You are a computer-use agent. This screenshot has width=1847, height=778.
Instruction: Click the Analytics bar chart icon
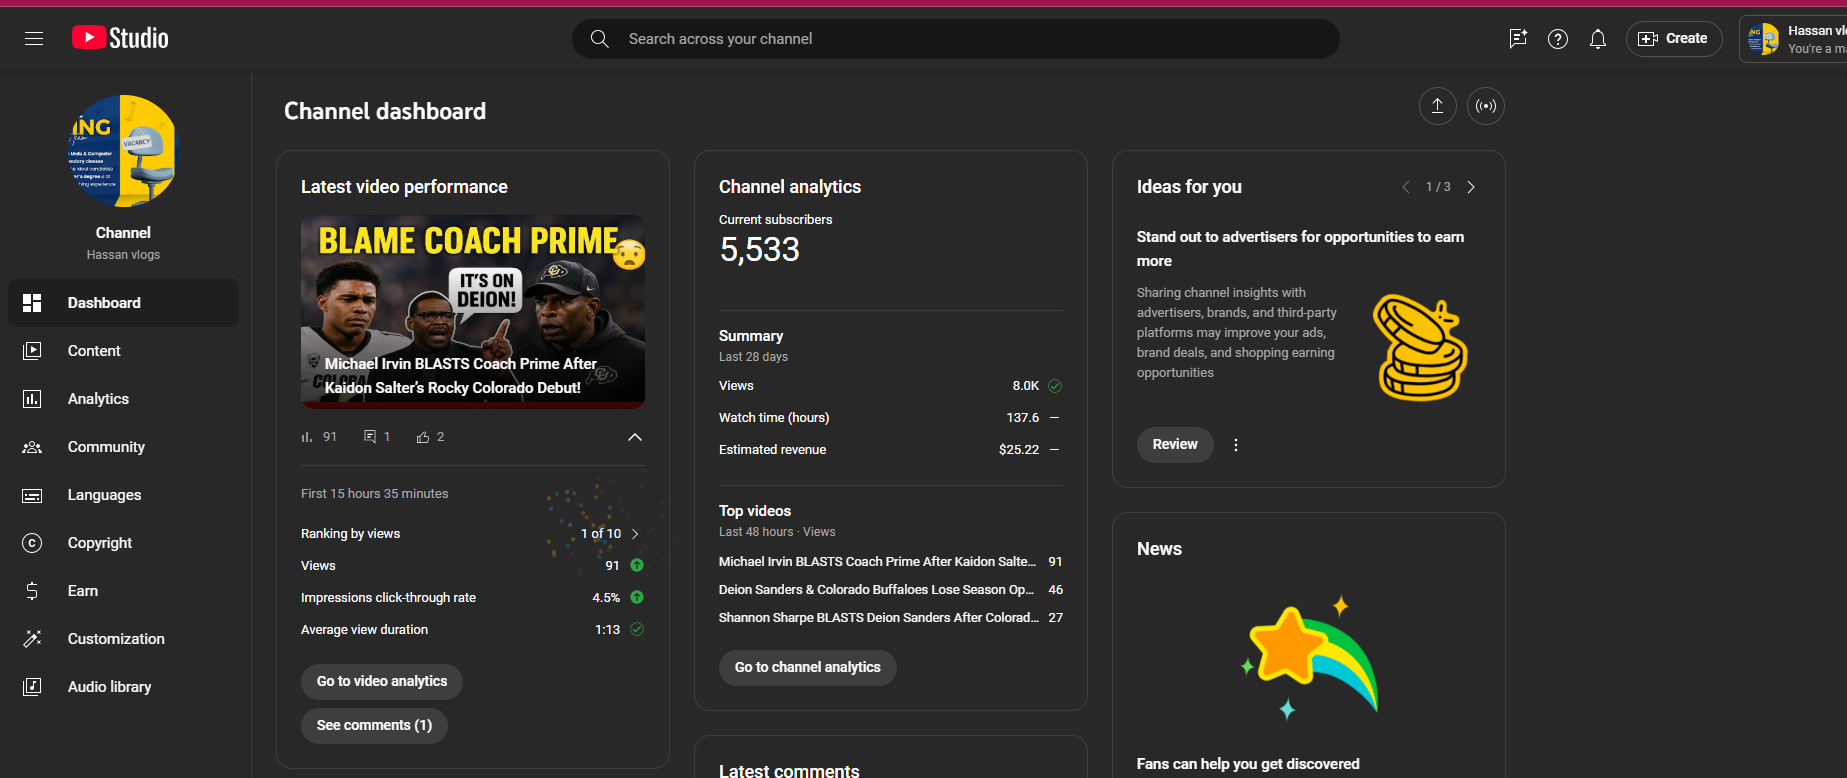point(32,399)
